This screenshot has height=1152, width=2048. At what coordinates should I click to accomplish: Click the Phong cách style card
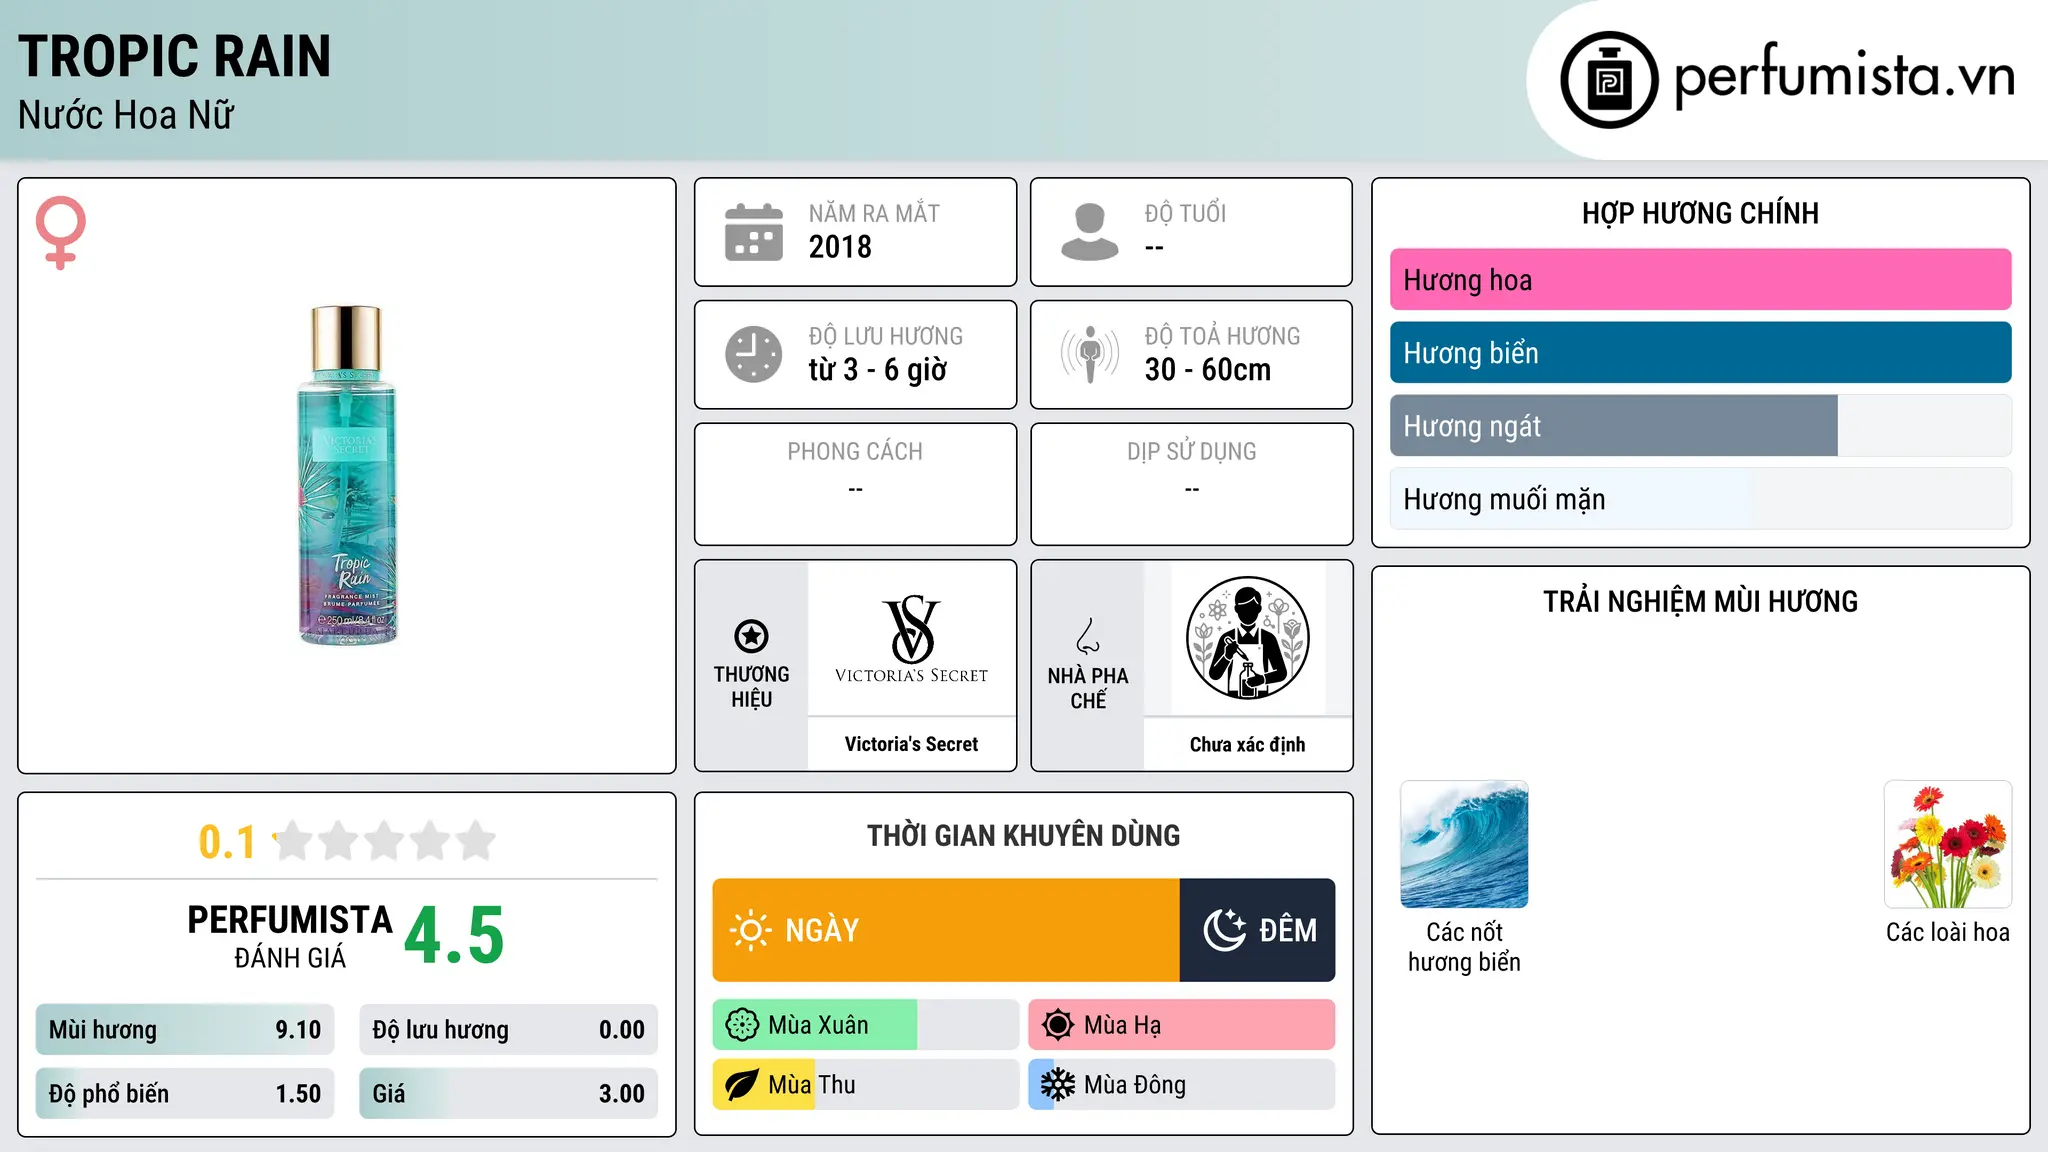tap(855, 484)
